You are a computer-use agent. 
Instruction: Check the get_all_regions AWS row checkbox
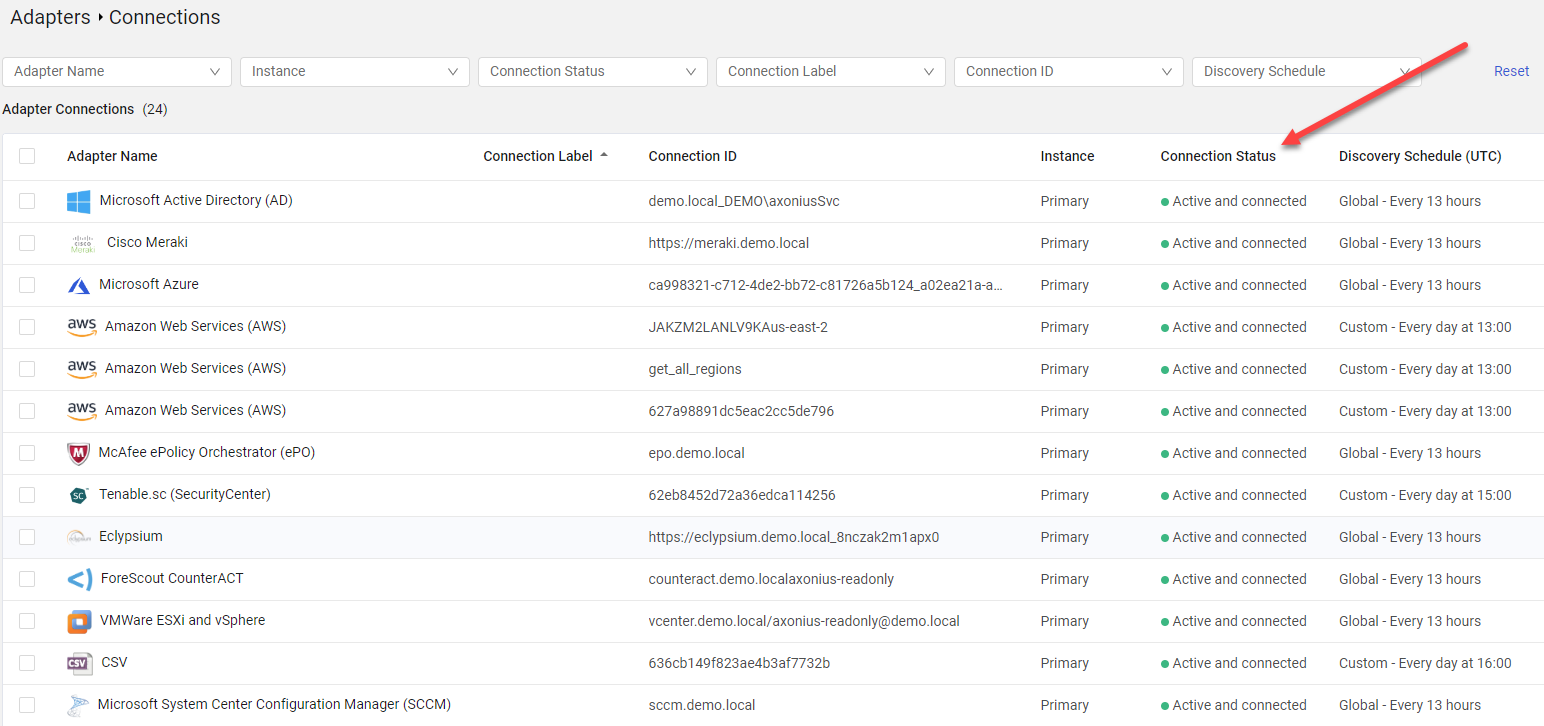(x=27, y=369)
